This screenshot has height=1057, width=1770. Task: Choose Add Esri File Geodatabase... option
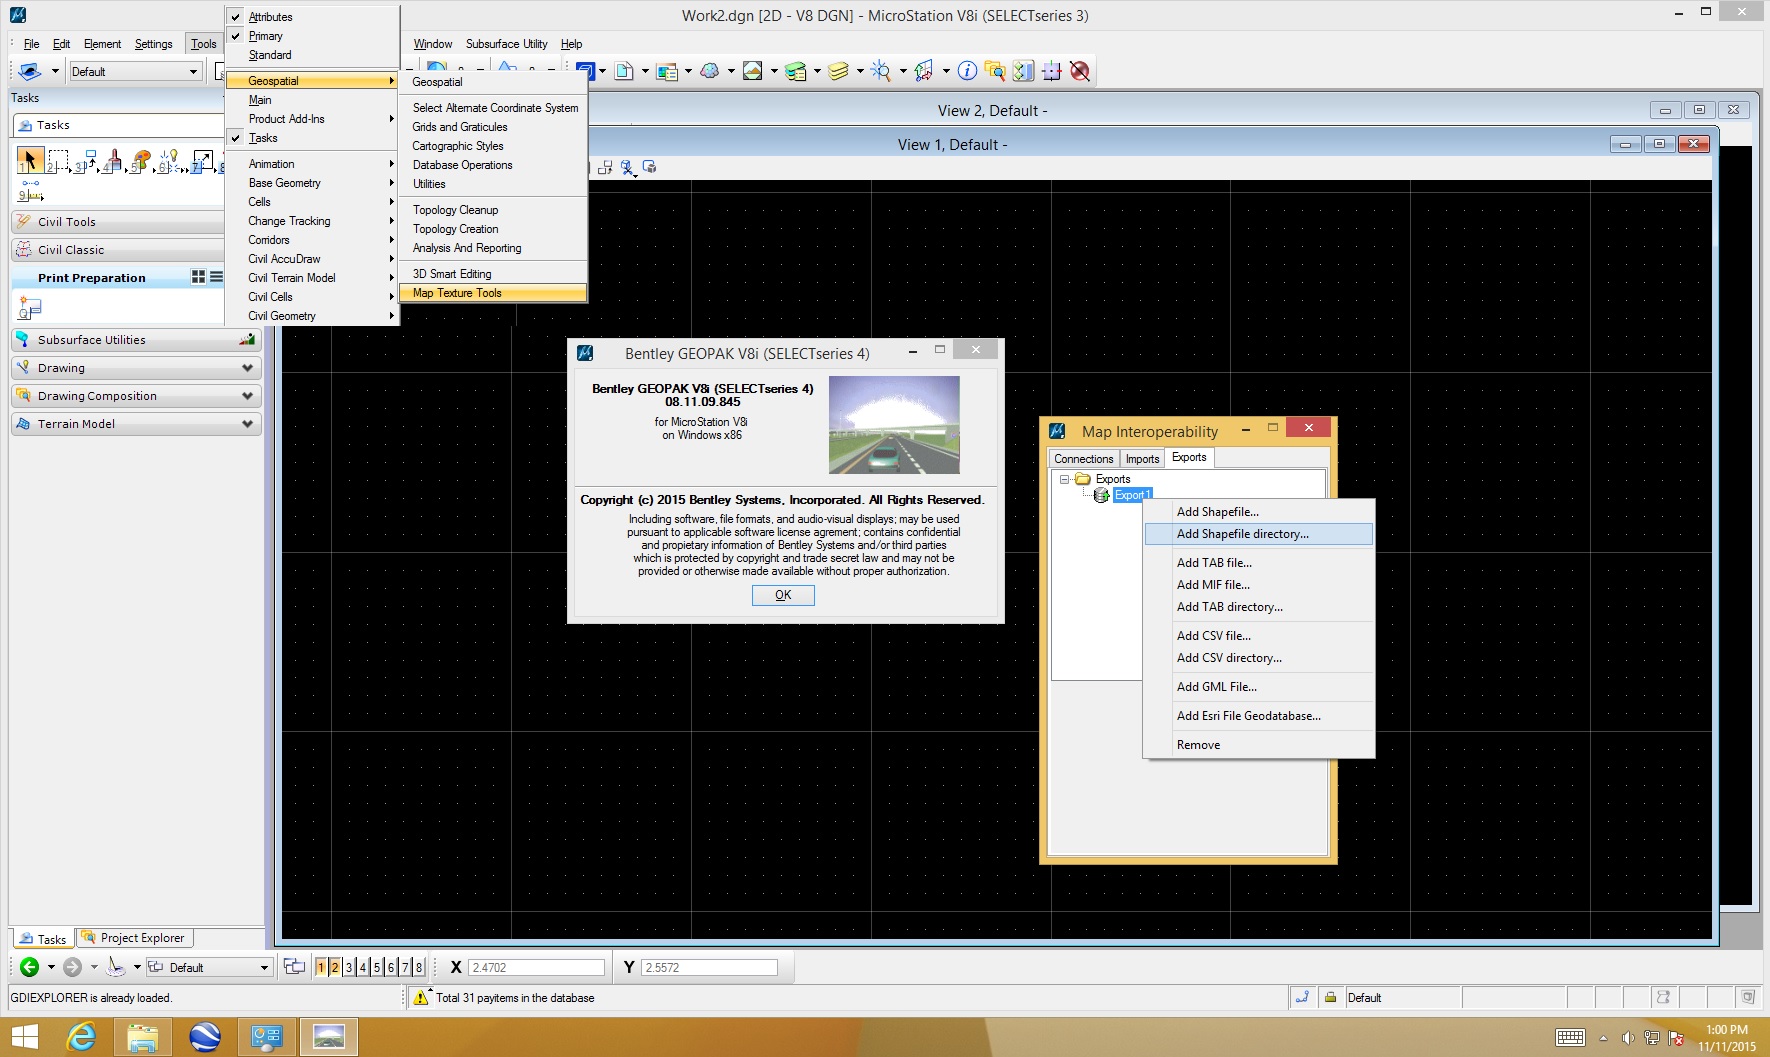[x=1259, y=716]
